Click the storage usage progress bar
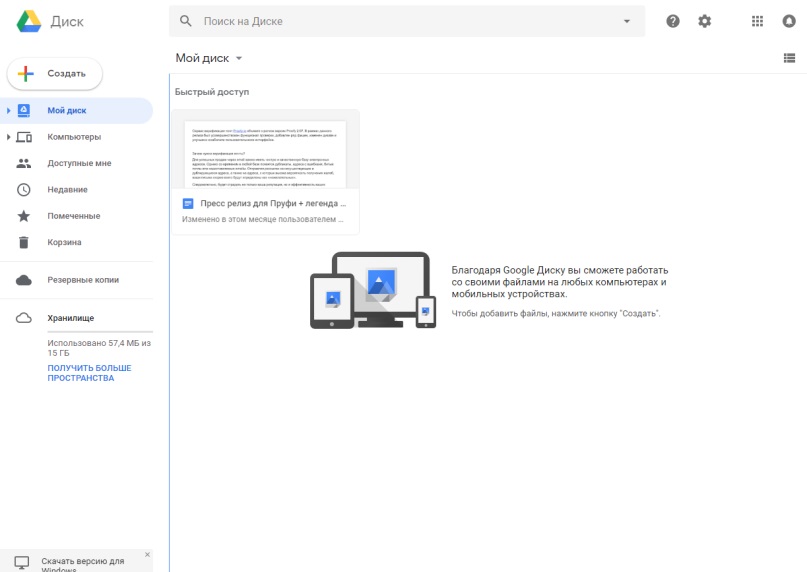 100,332
